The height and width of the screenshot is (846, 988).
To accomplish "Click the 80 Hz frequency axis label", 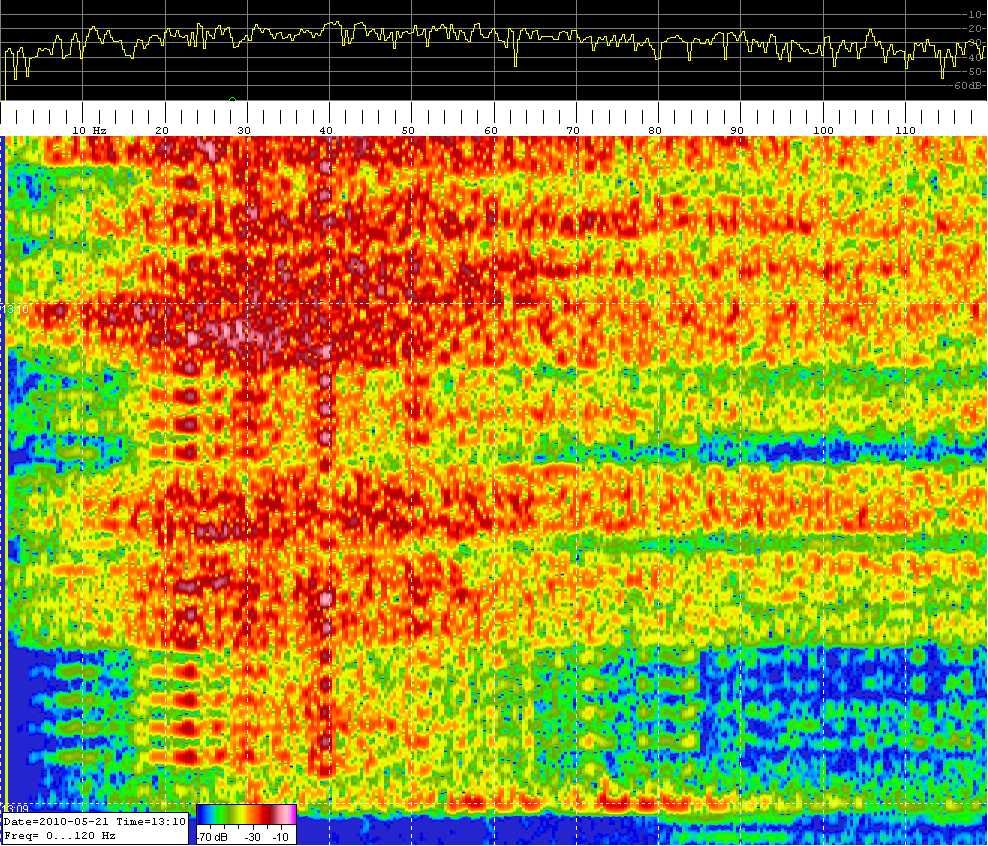I will click(654, 130).
